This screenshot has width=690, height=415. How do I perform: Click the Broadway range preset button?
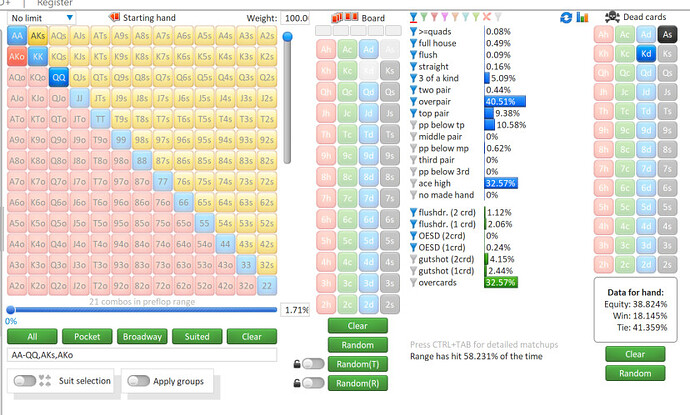[x=142, y=337]
